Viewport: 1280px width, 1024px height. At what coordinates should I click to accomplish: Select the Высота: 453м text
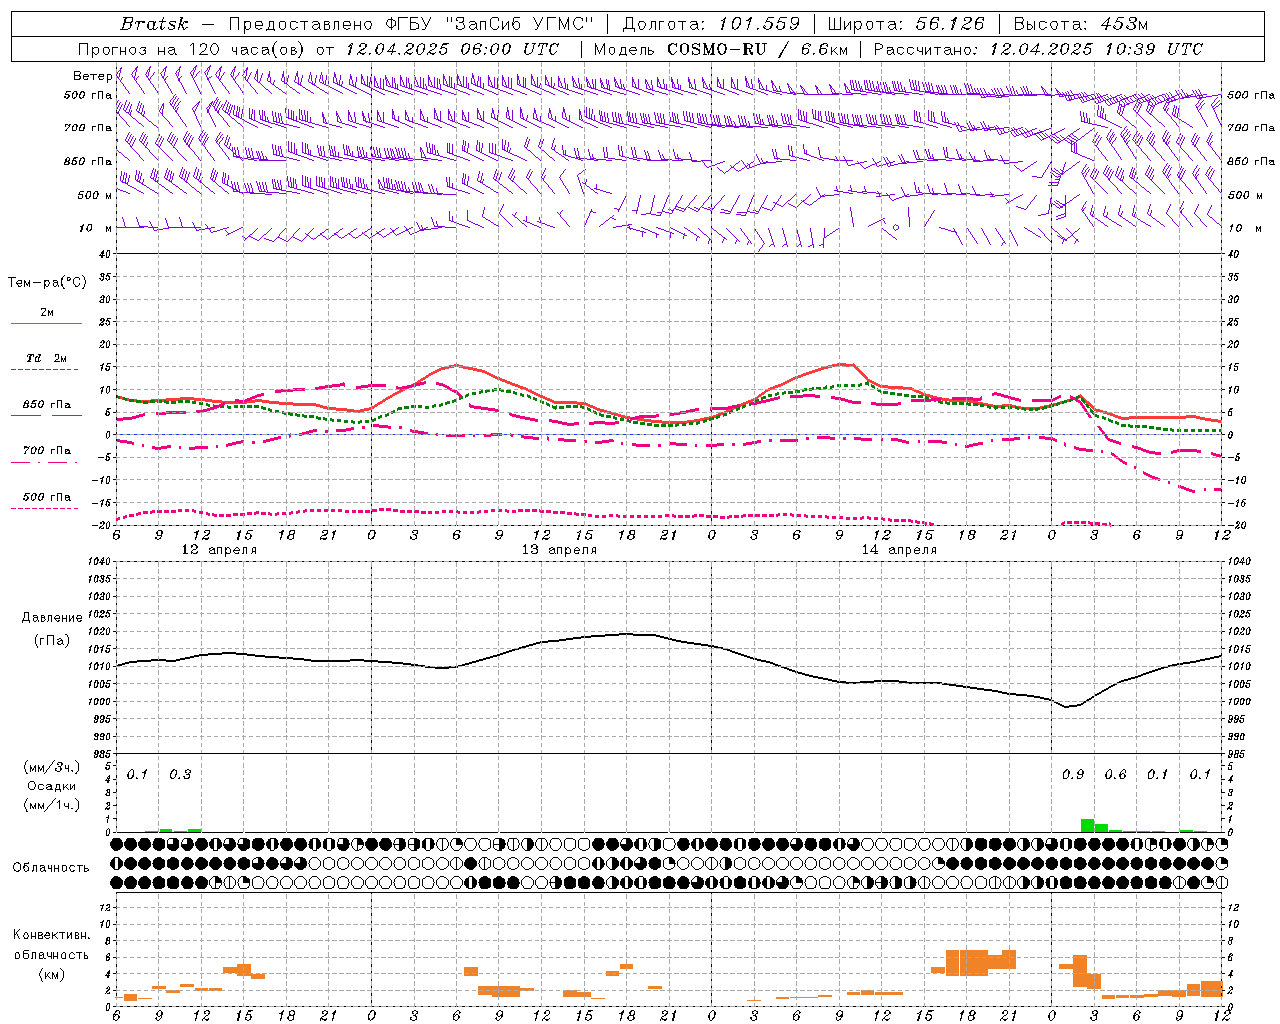pyautogui.click(x=1081, y=24)
